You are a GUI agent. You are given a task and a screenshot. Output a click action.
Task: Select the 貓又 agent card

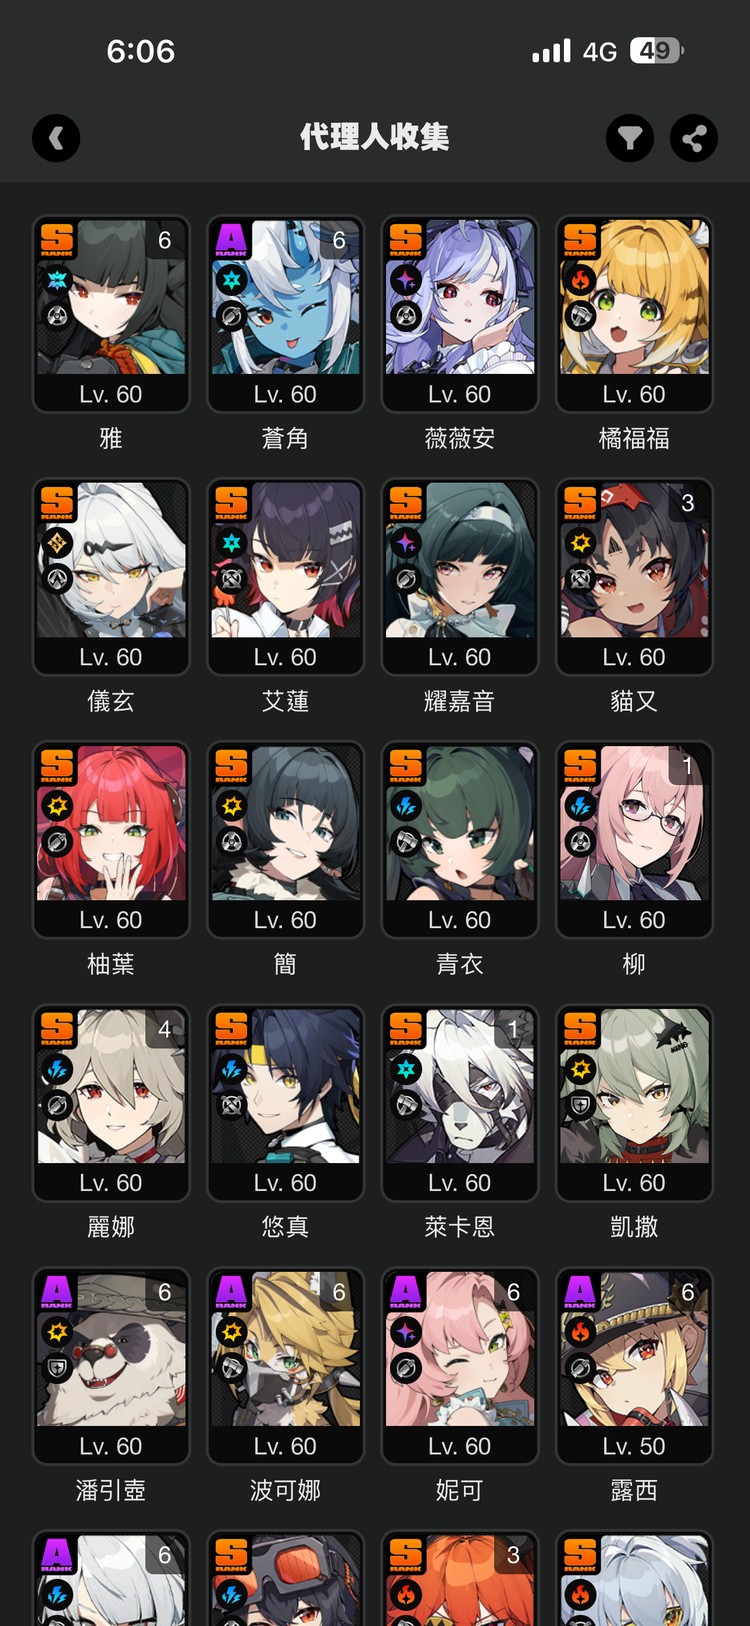click(634, 577)
